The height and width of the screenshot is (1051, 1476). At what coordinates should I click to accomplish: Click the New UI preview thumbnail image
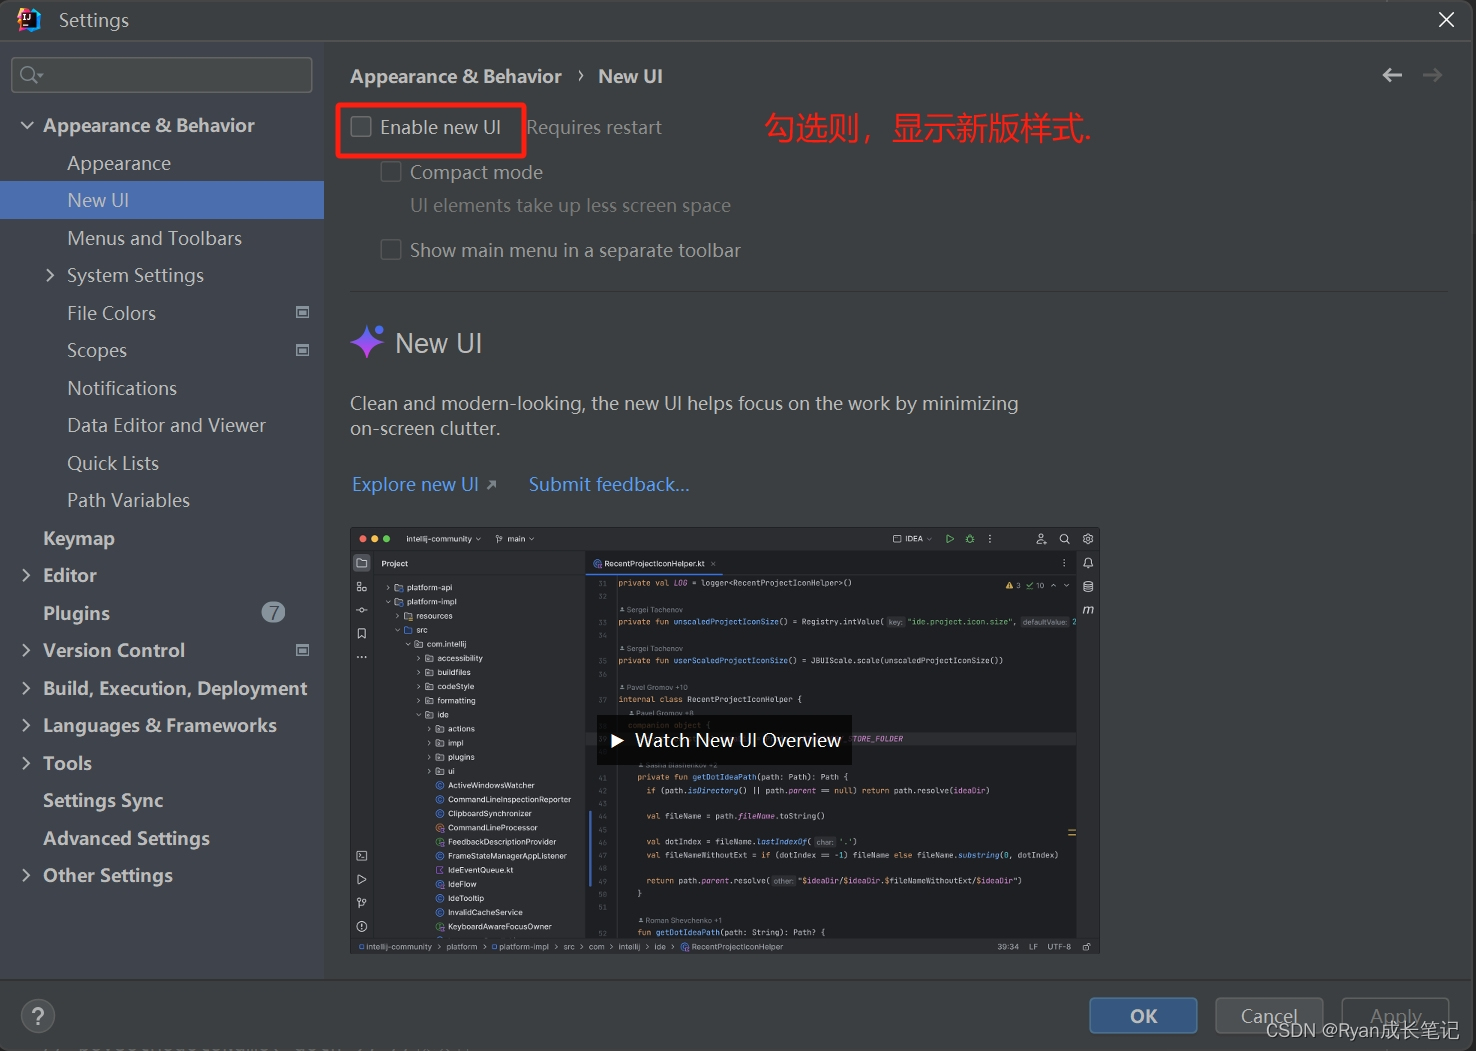(725, 740)
